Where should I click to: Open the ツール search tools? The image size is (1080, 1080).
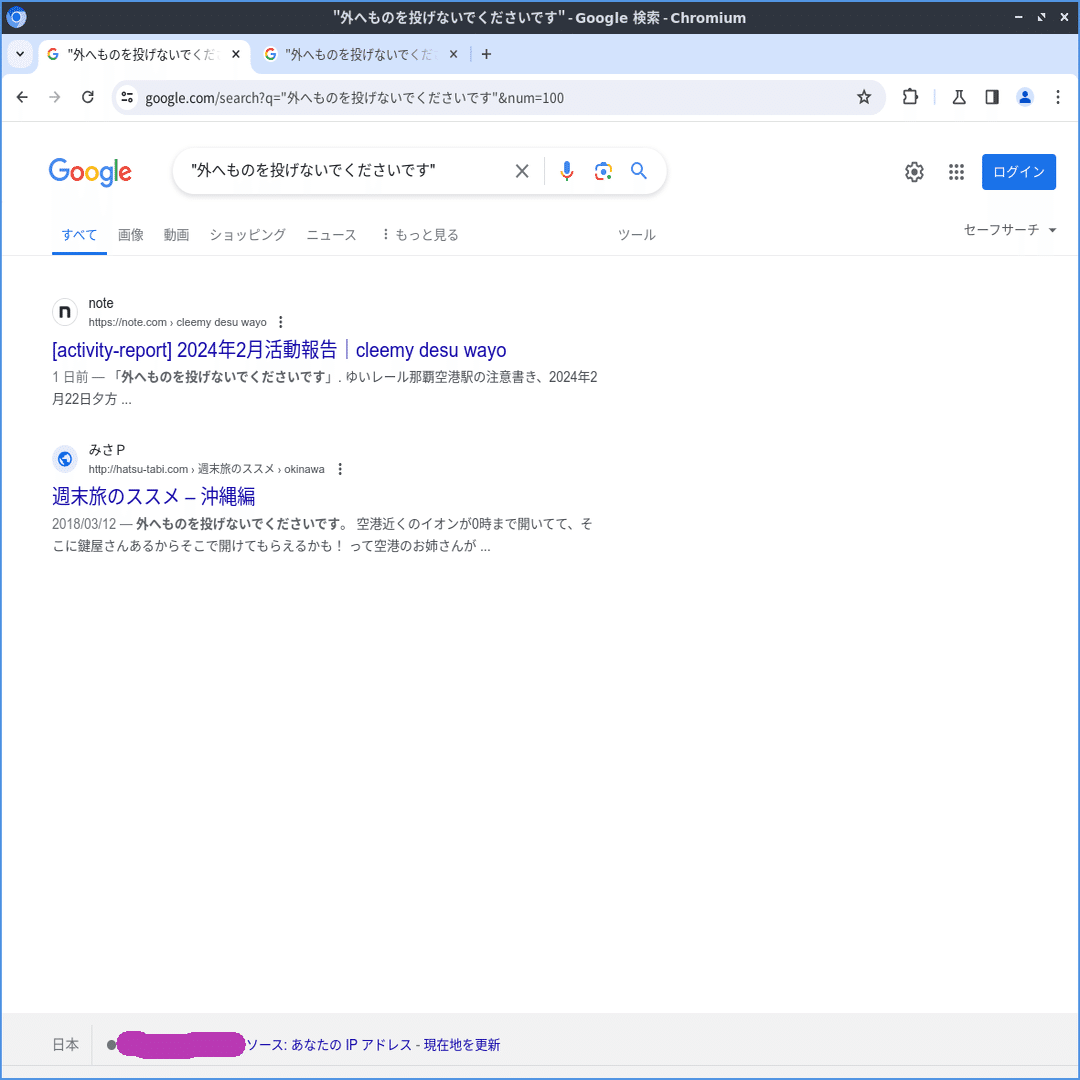pyautogui.click(x=636, y=235)
